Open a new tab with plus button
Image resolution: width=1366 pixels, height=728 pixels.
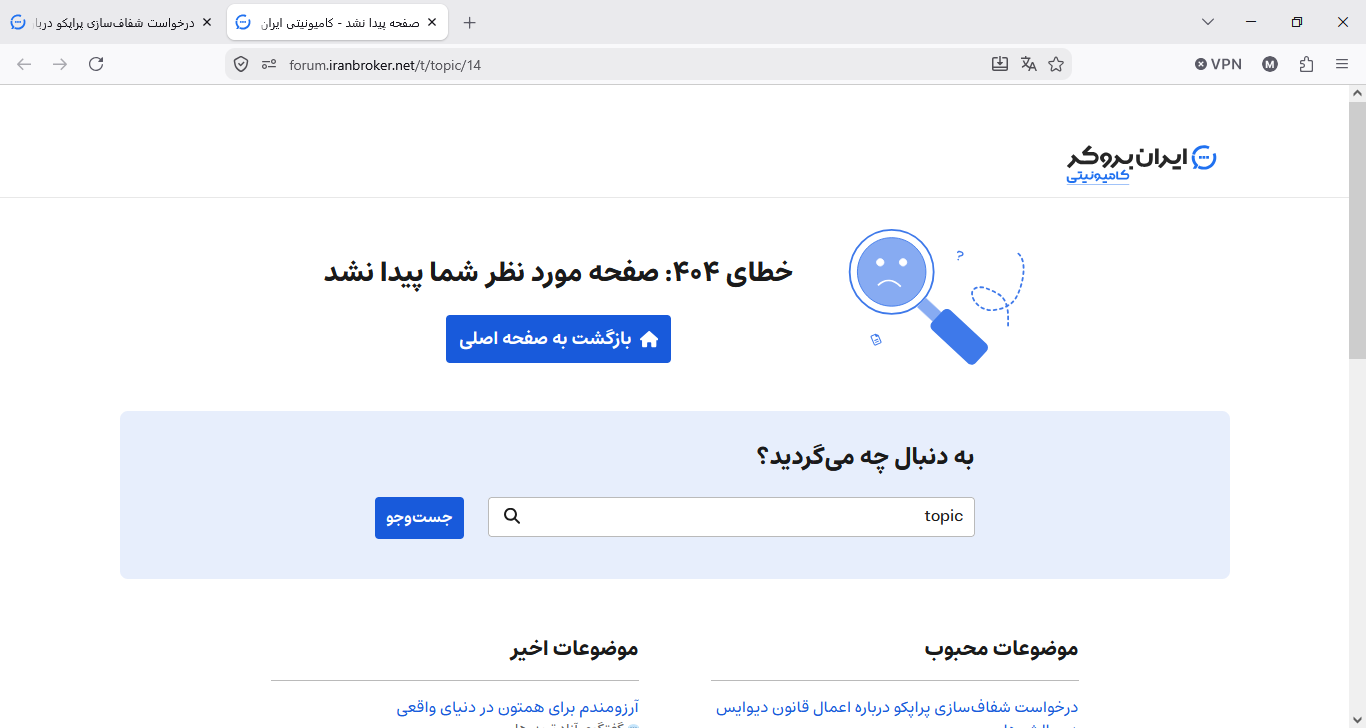coord(470,22)
